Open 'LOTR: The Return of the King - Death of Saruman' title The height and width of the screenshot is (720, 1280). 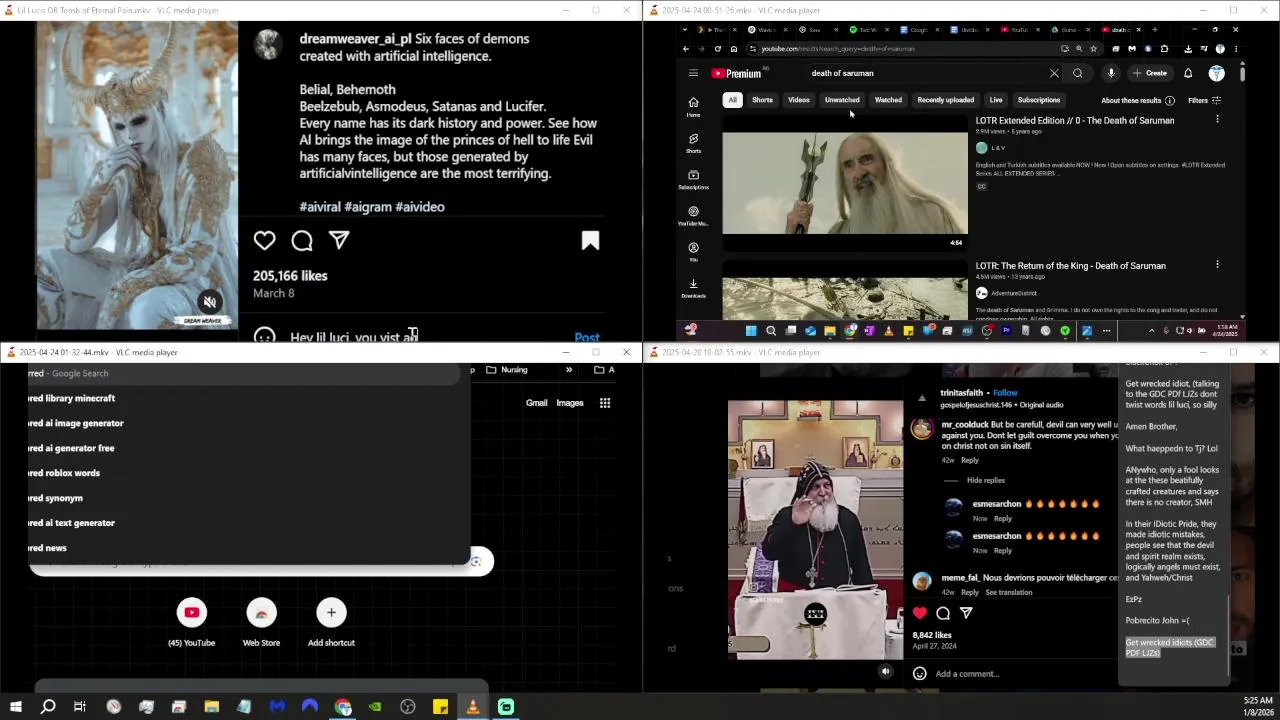coord(1070,266)
